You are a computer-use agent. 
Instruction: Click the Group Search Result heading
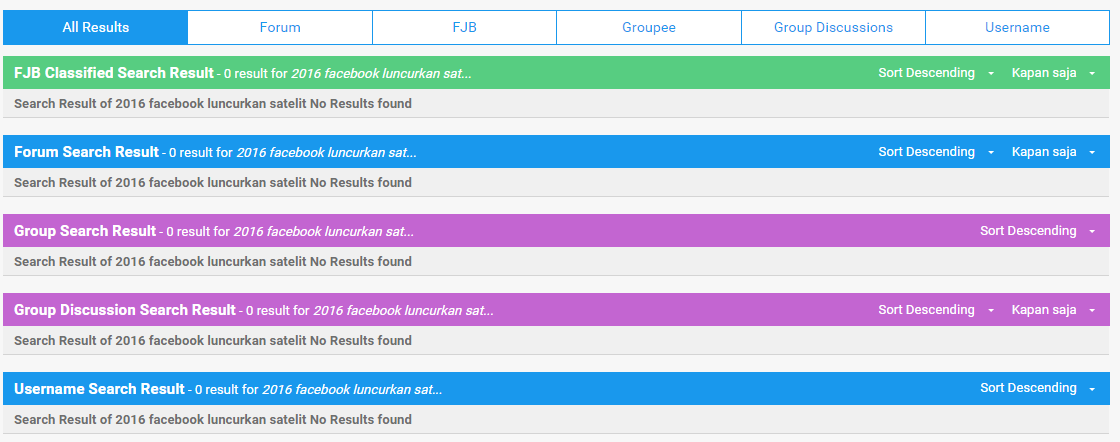click(85, 231)
